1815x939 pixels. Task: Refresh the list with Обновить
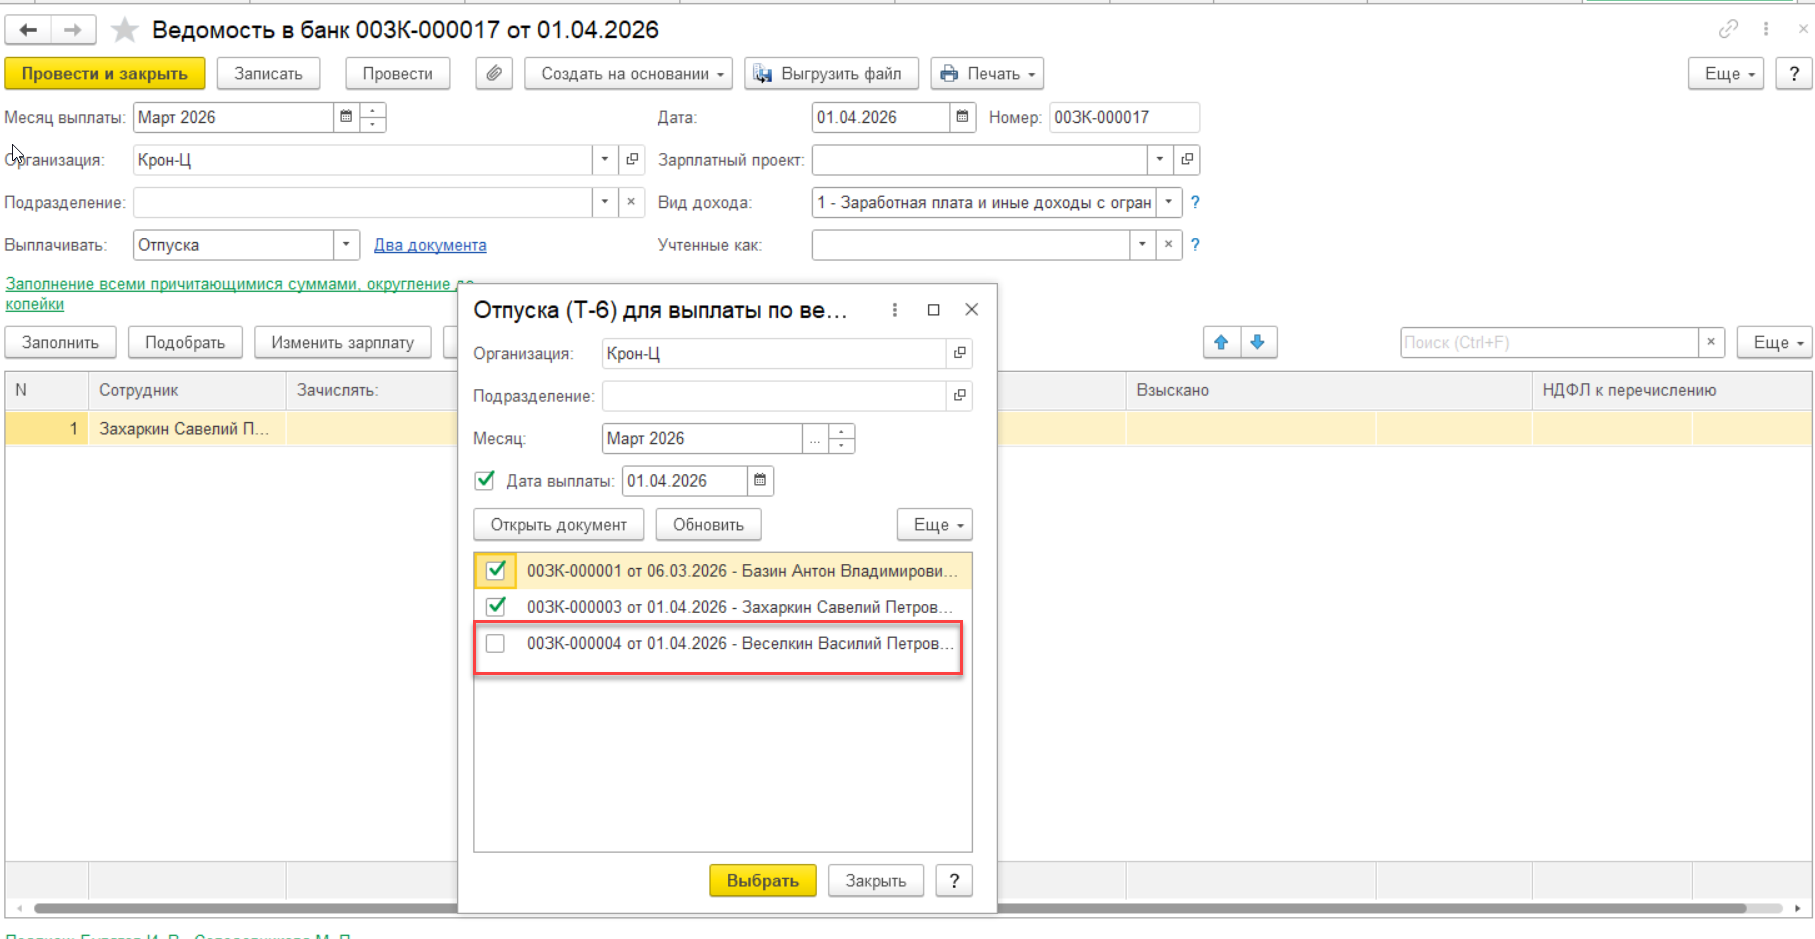coord(708,524)
